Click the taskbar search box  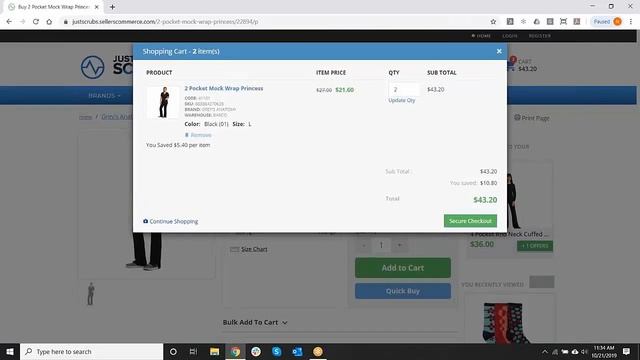(x=91, y=351)
